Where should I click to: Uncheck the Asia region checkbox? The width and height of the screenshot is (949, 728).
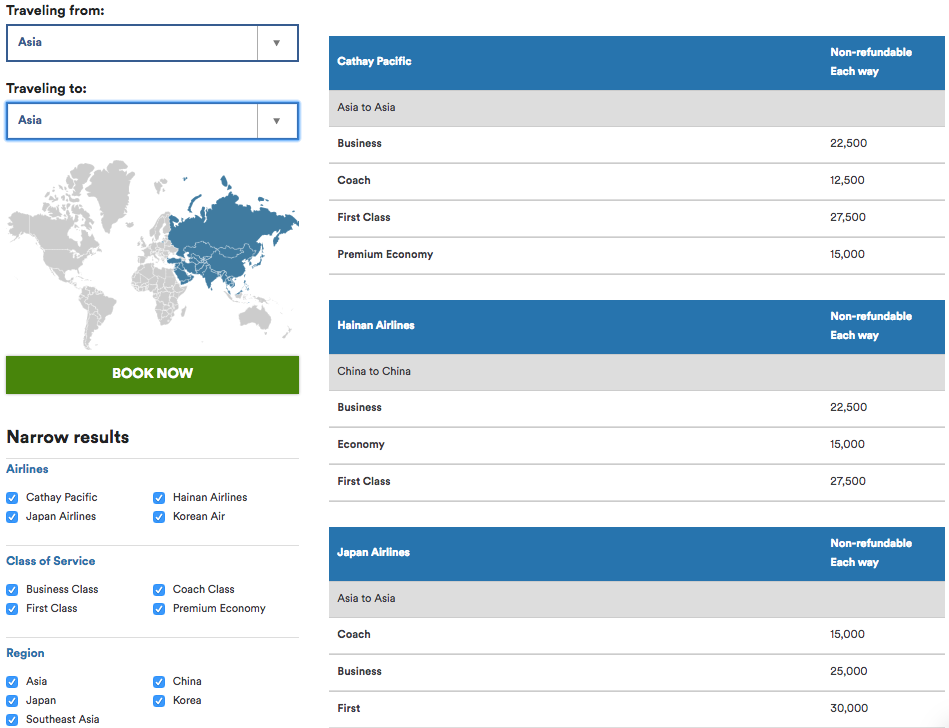click(x=12, y=681)
